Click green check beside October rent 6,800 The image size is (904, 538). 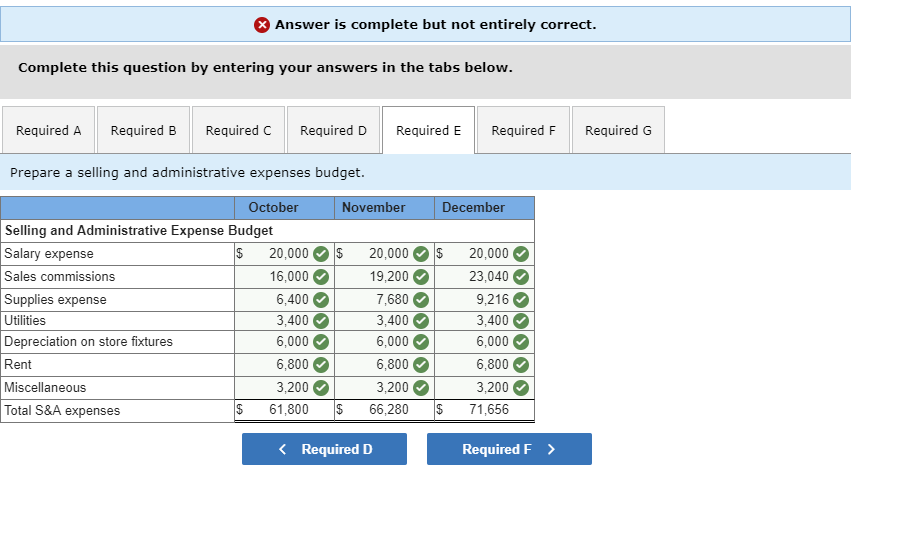(x=321, y=365)
